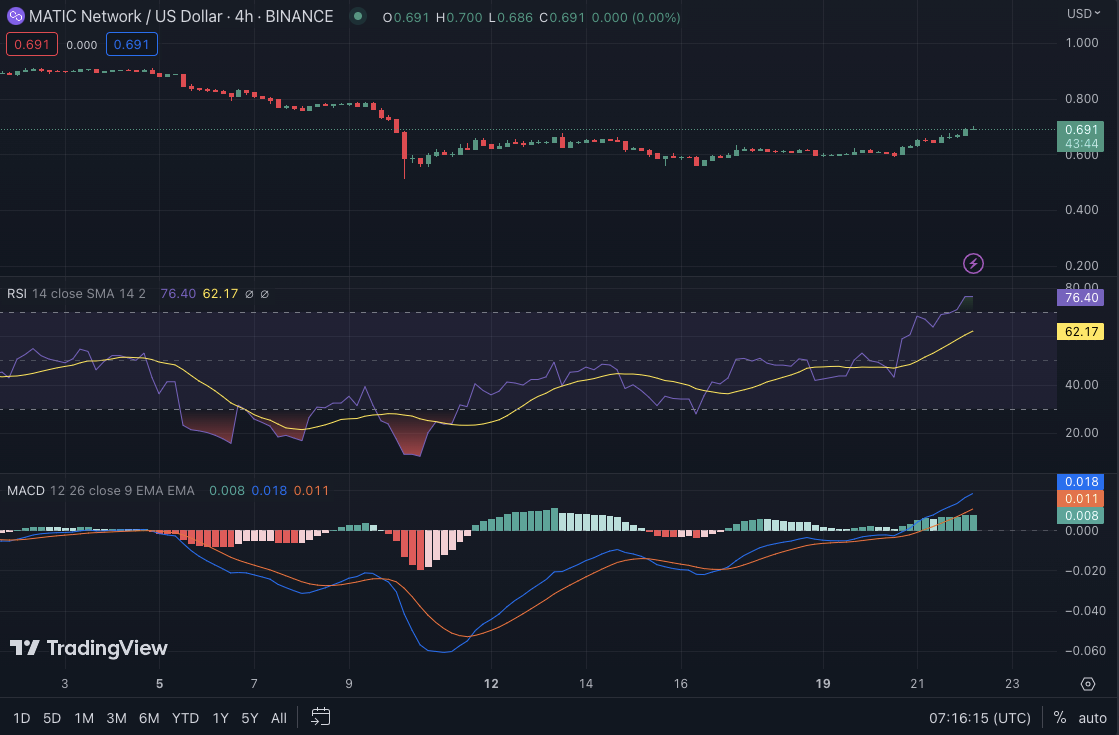1119x735 pixels.
Task: Click the 07:16:15 (UTC) clock
Action: coord(980,718)
